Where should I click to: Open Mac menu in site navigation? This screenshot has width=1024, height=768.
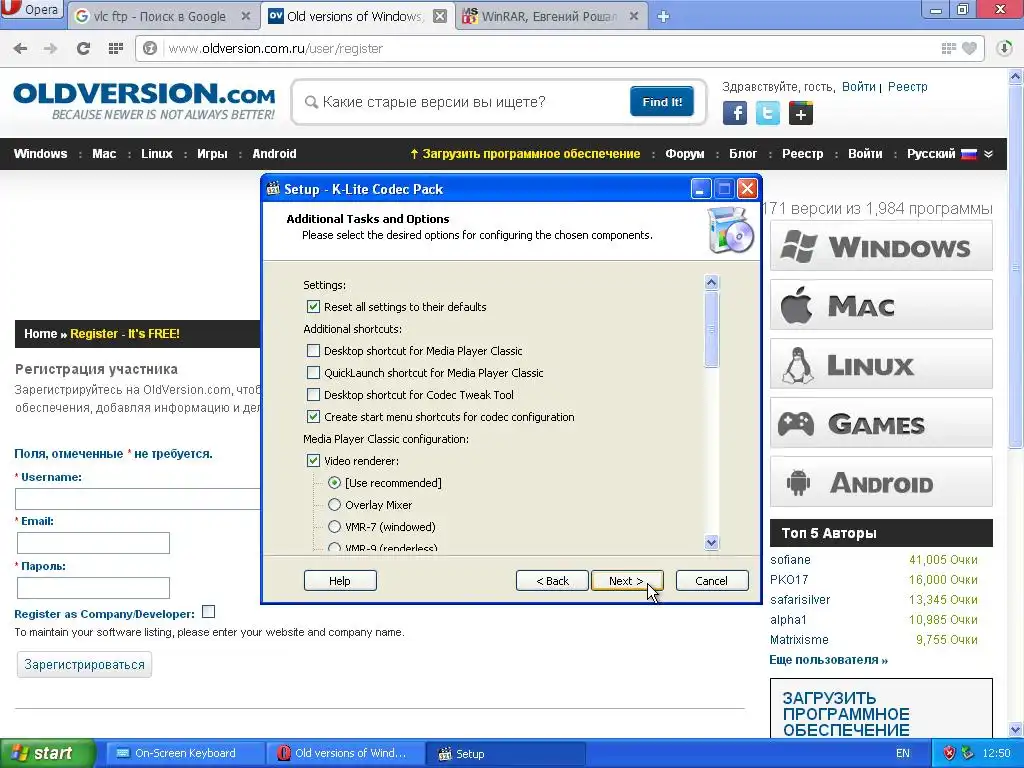point(104,154)
